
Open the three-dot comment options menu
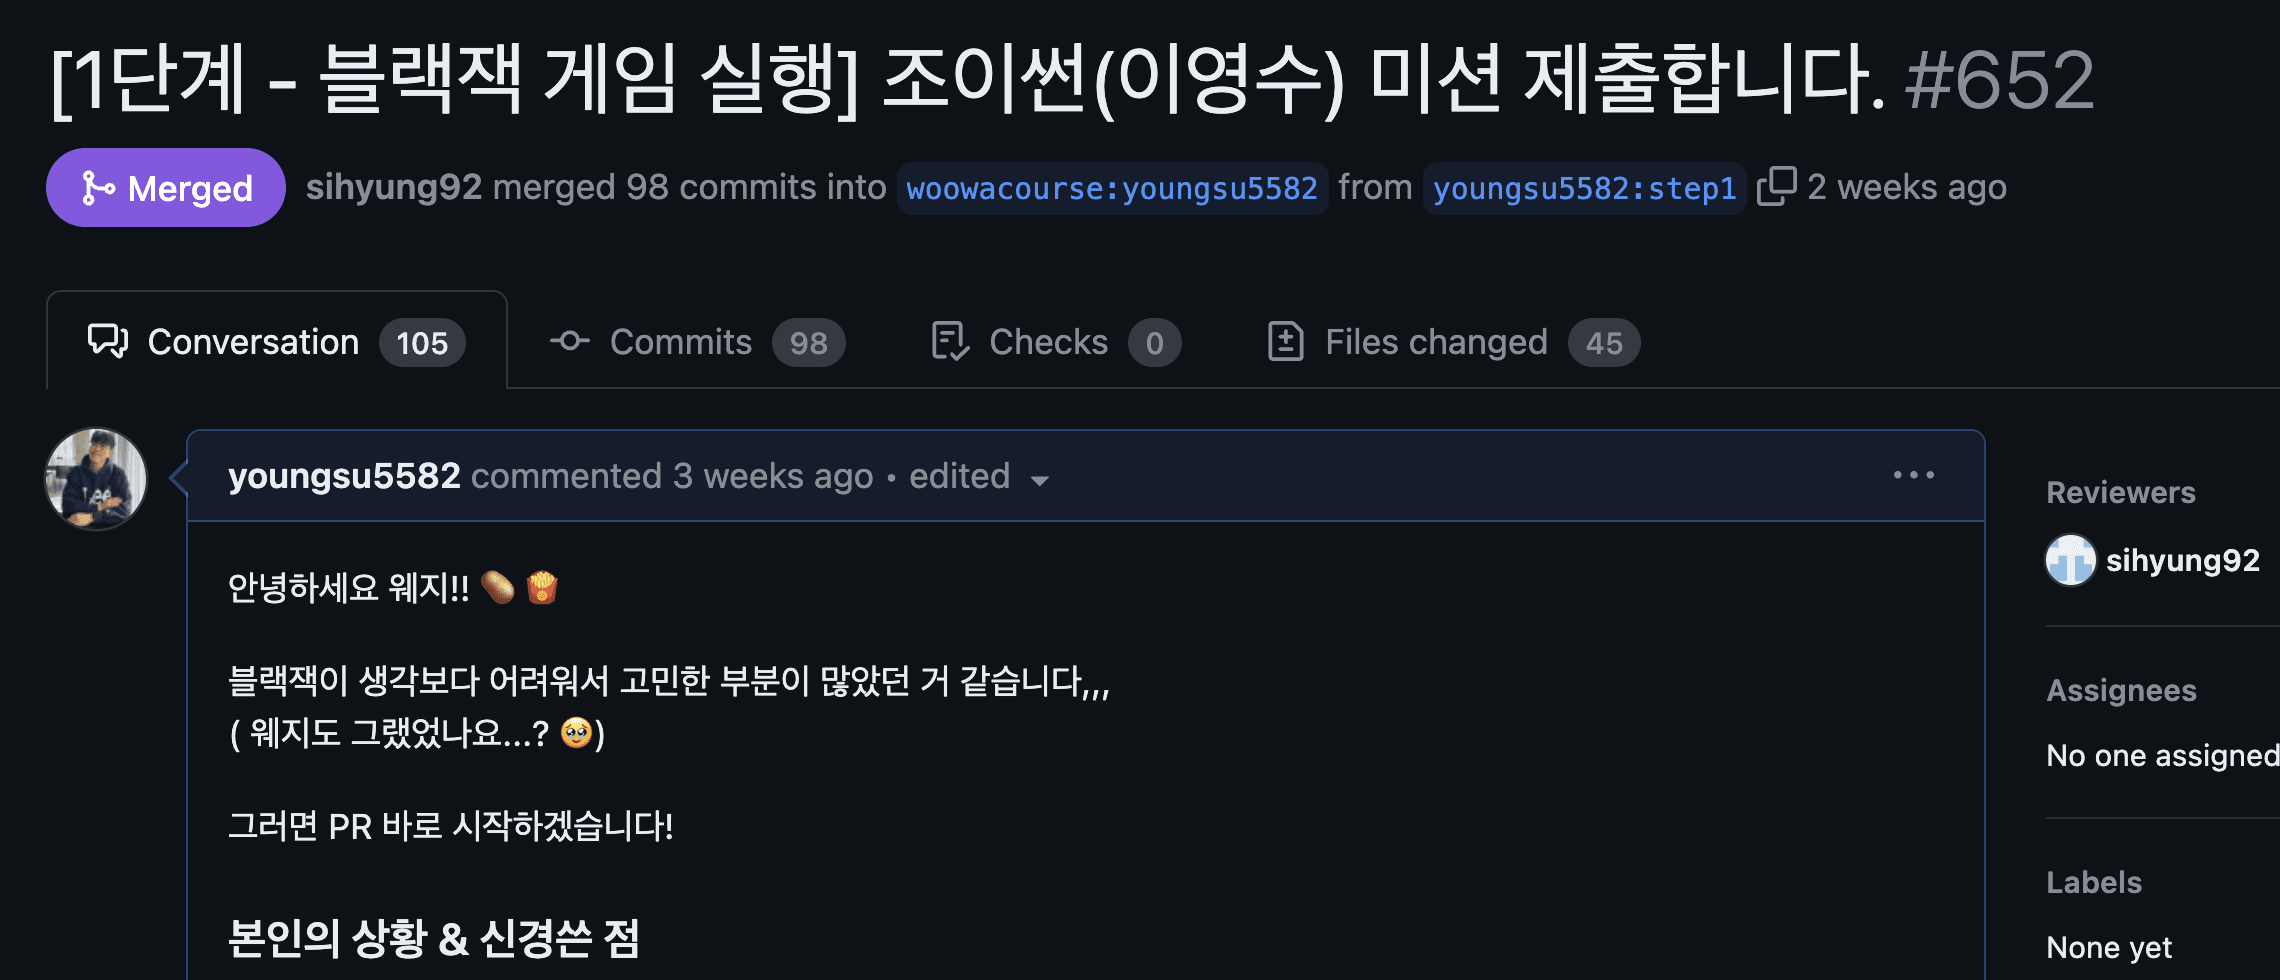click(x=1913, y=475)
